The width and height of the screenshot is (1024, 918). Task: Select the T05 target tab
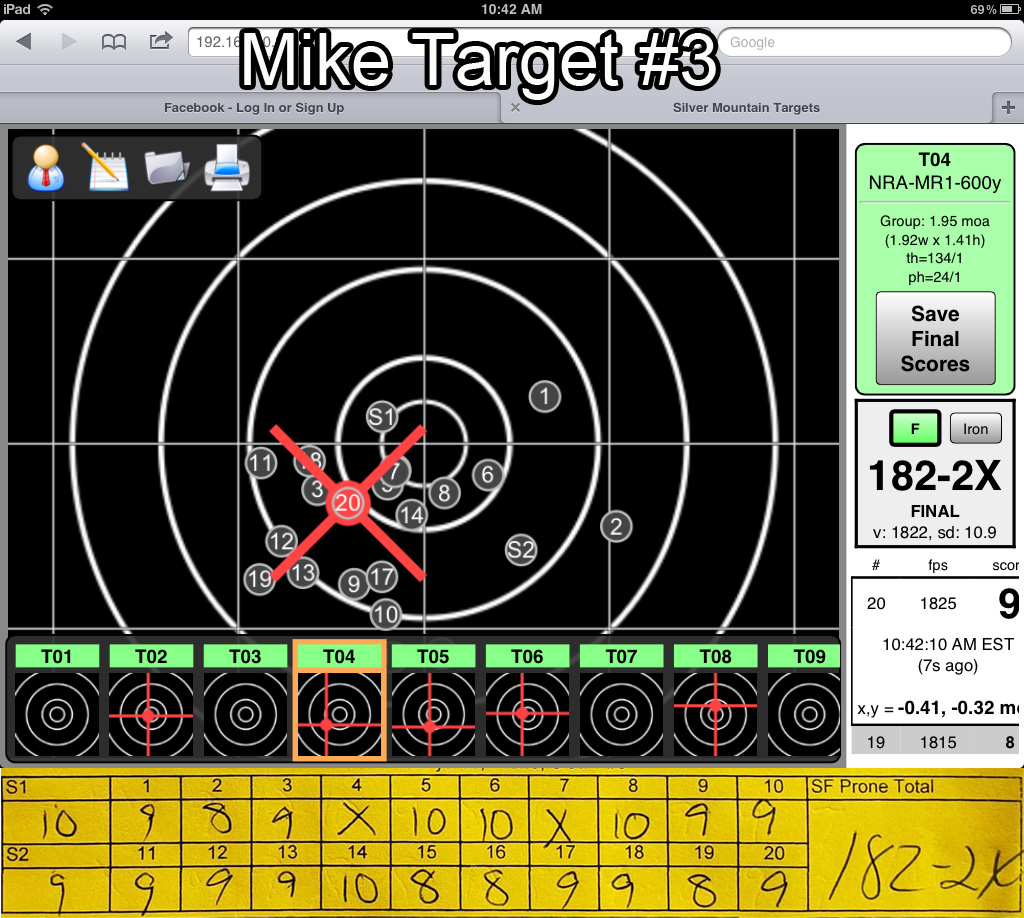(x=433, y=656)
